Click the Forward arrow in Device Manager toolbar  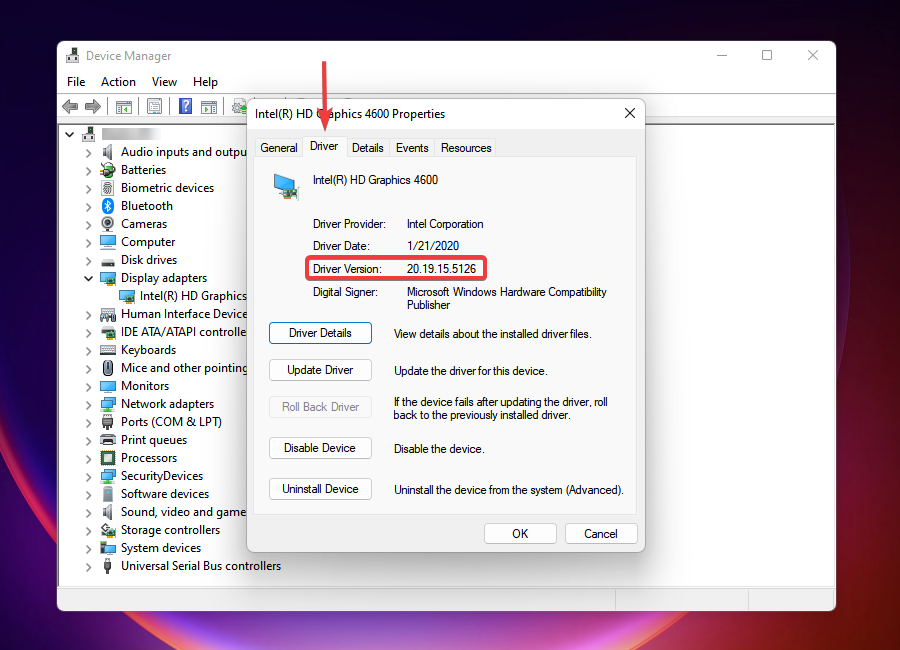92,106
